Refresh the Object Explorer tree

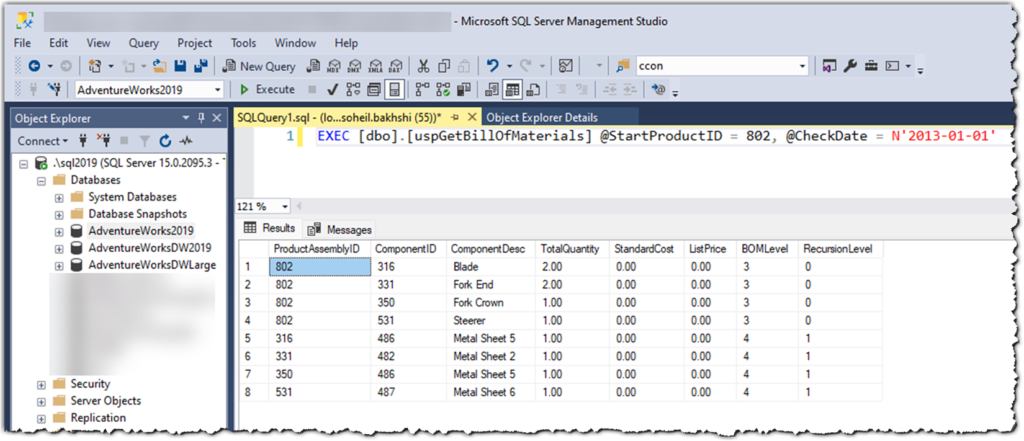[166, 140]
